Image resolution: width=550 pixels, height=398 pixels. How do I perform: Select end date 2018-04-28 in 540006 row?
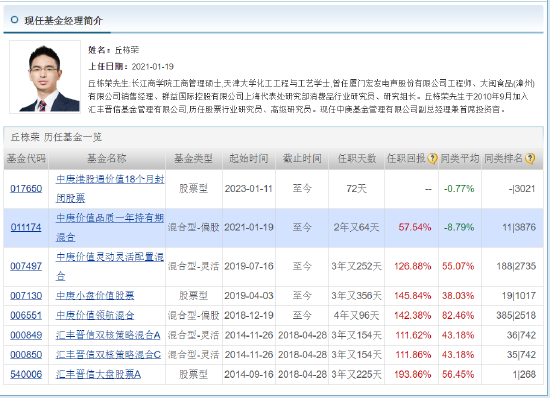point(302,375)
